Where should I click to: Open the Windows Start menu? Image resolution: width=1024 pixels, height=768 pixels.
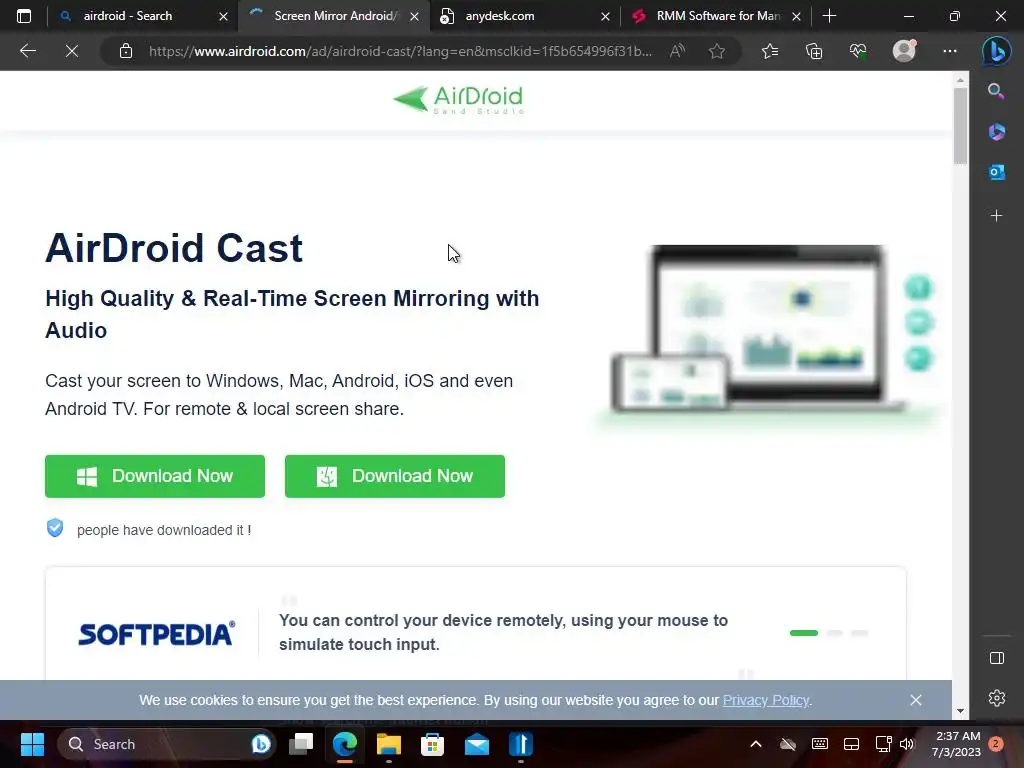(32, 744)
